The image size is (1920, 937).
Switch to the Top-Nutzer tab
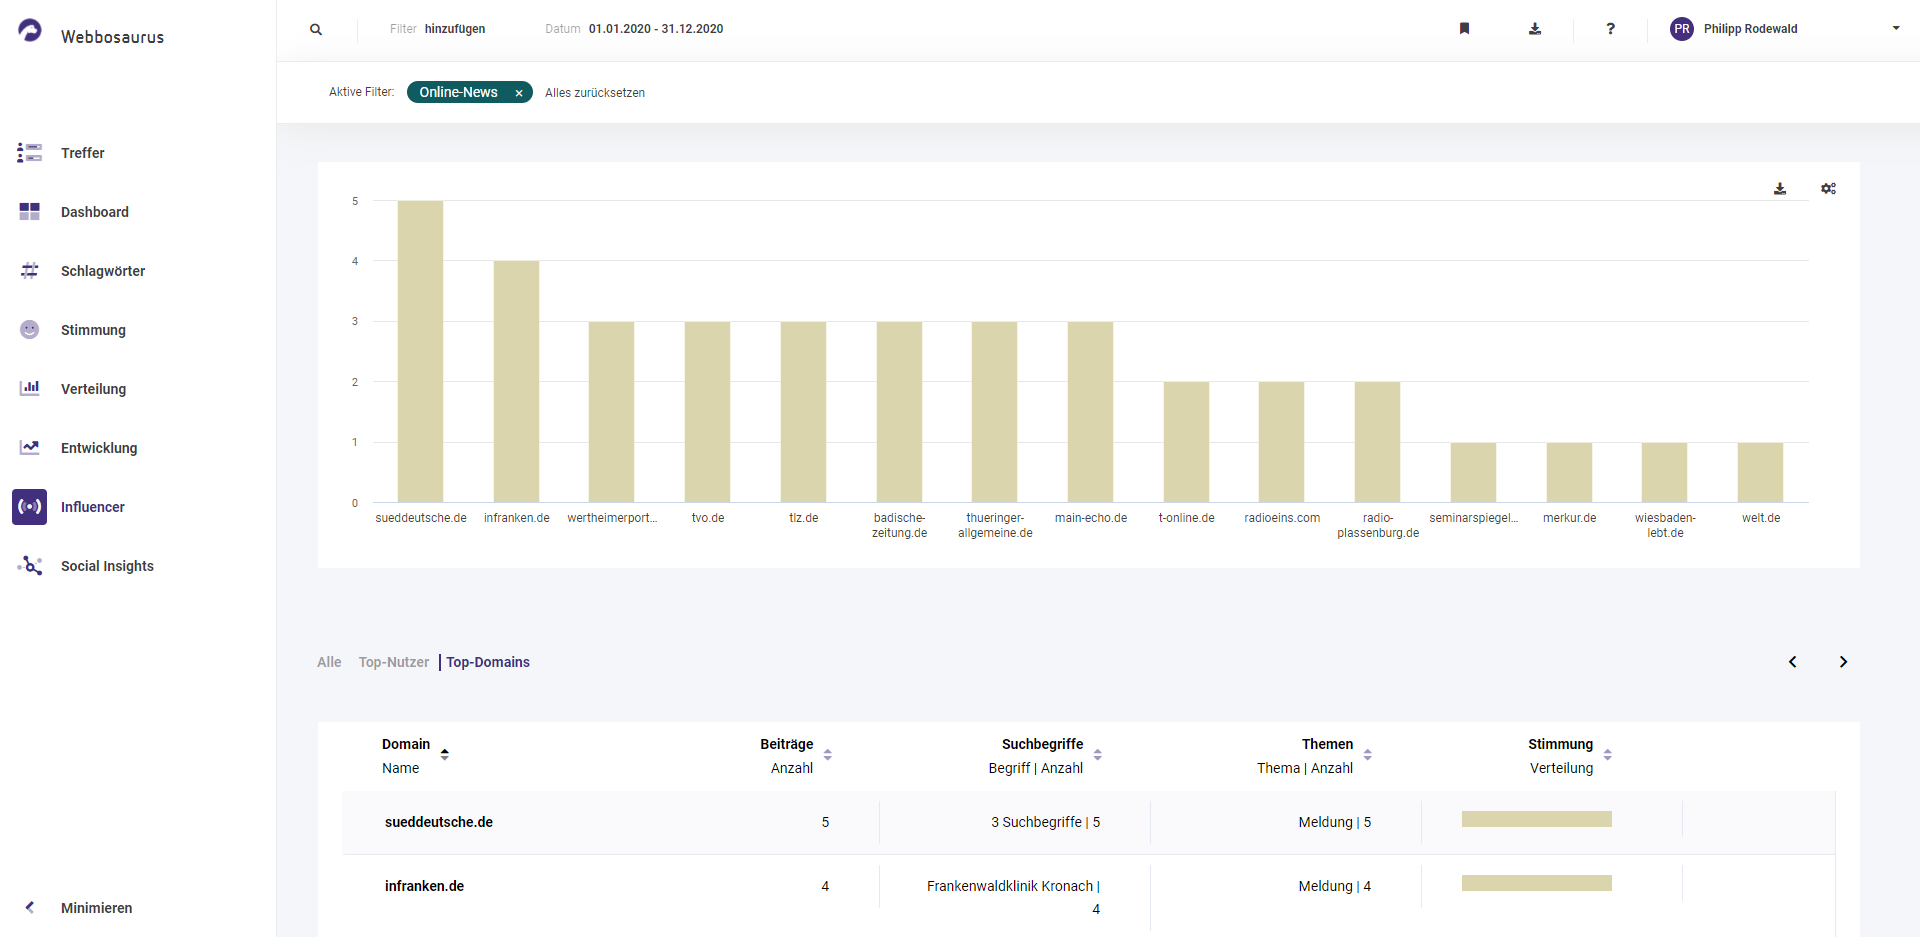[394, 662]
